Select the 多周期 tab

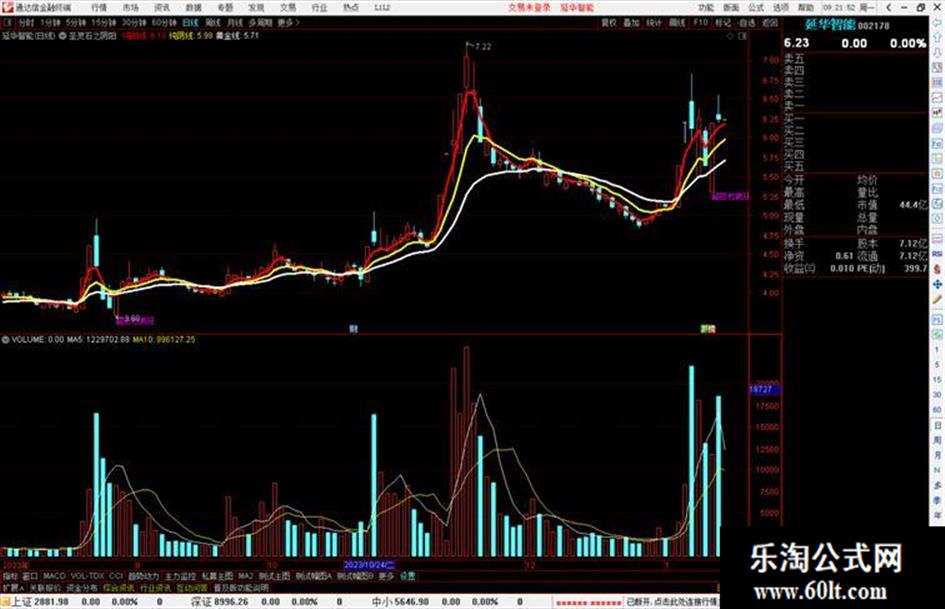(x=260, y=22)
